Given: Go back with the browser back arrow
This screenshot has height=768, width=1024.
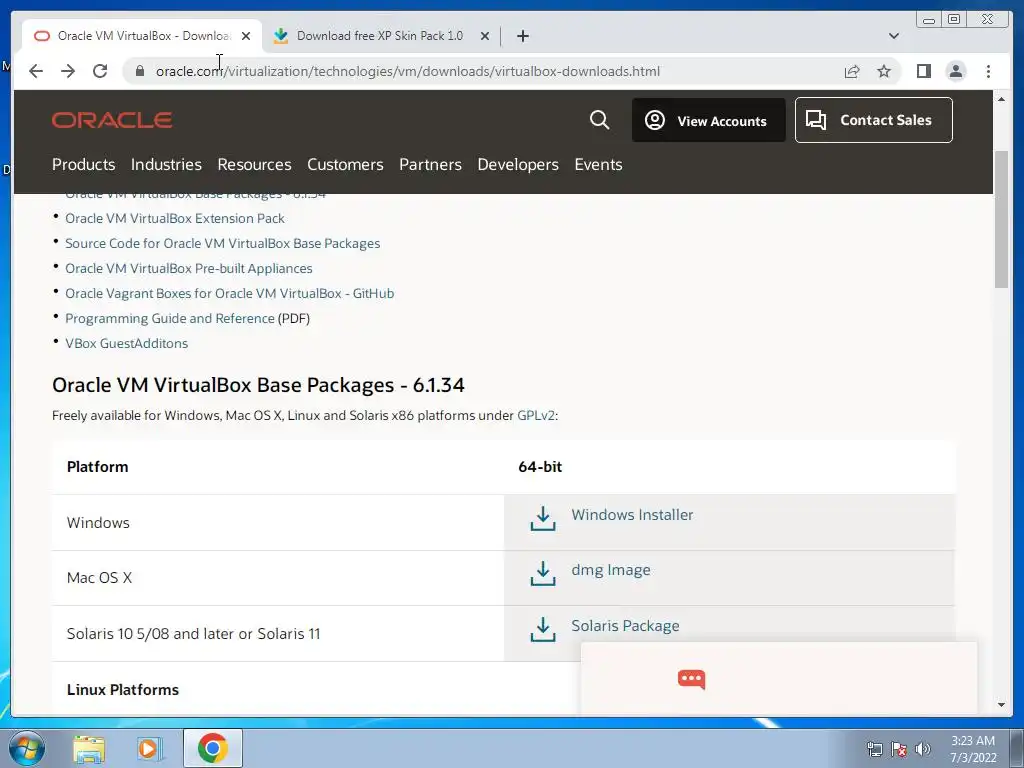Looking at the screenshot, I should tap(36, 71).
